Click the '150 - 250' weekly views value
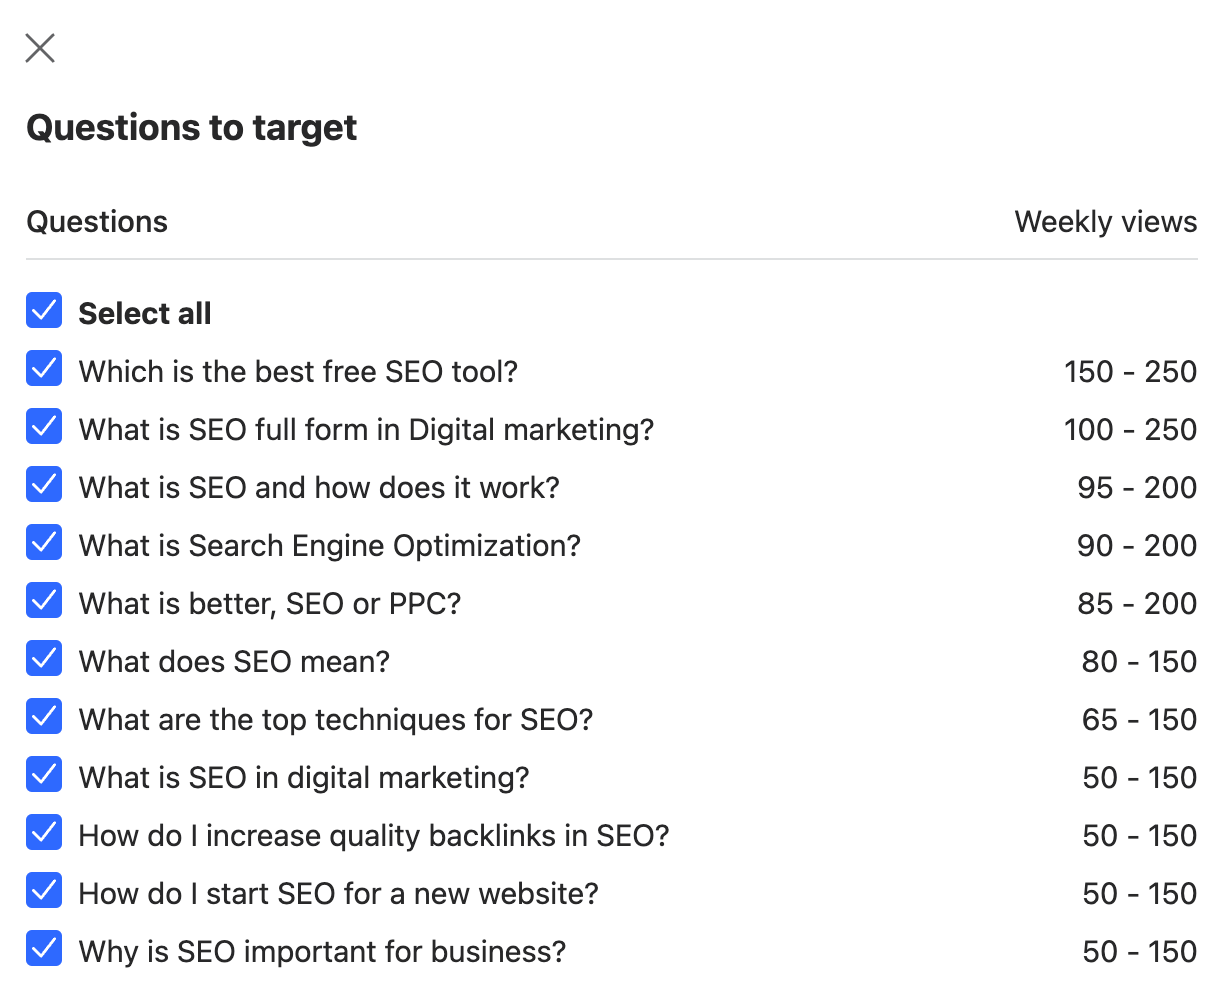 1131,369
